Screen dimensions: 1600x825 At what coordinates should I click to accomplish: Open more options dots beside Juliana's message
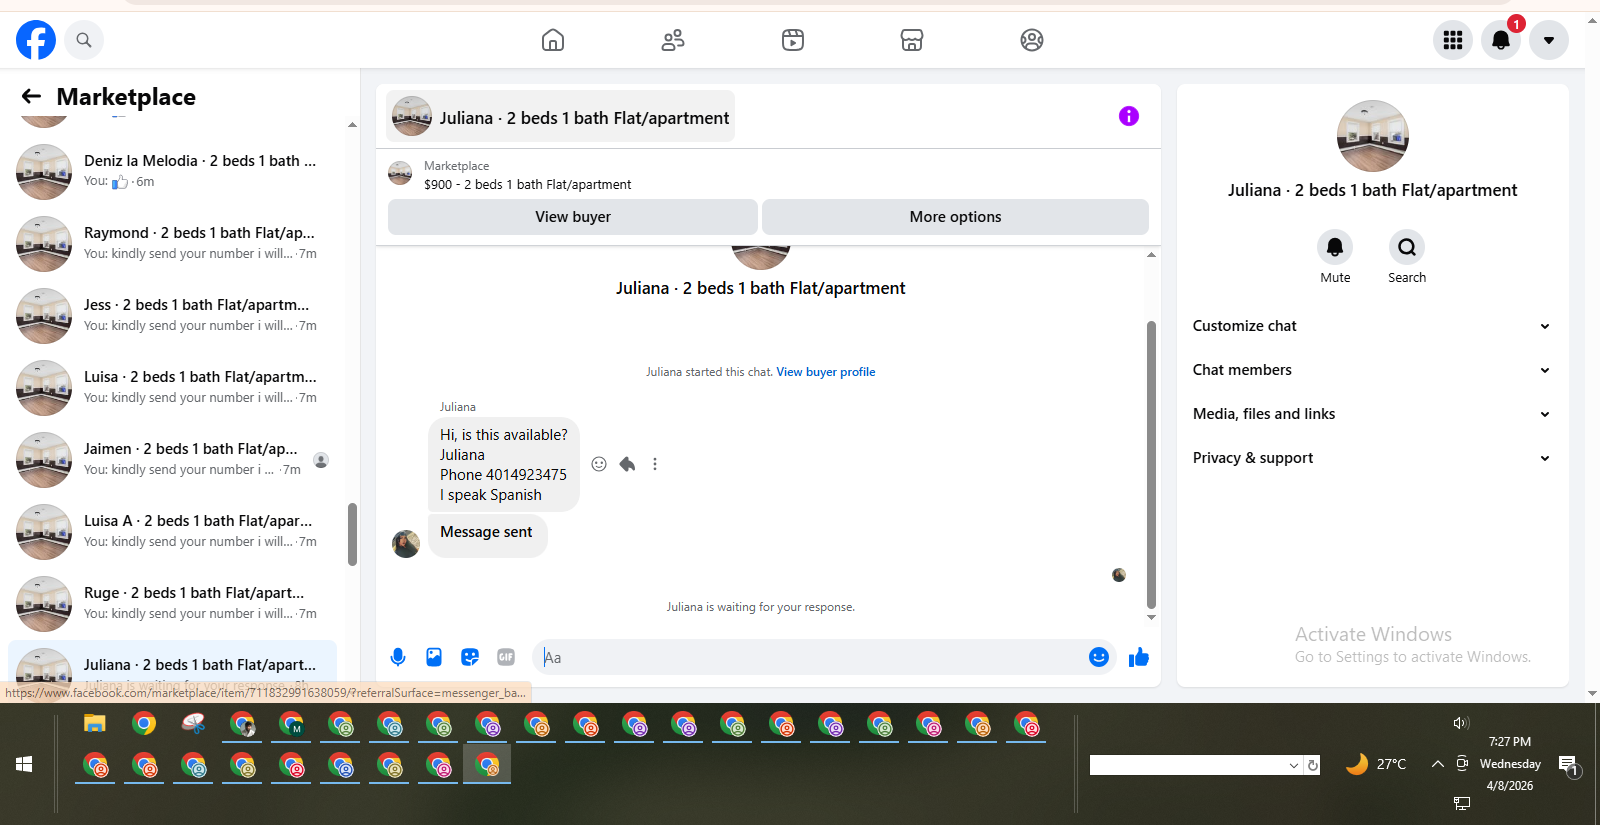click(655, 464)
